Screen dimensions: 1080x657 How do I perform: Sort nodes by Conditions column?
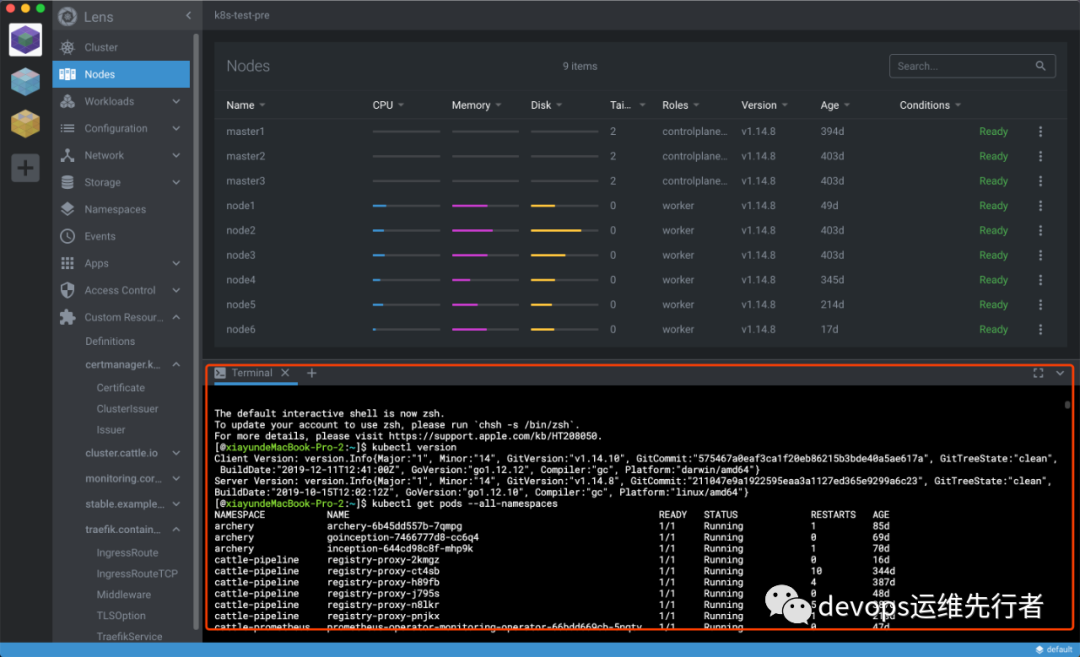(x=930, y=105)
